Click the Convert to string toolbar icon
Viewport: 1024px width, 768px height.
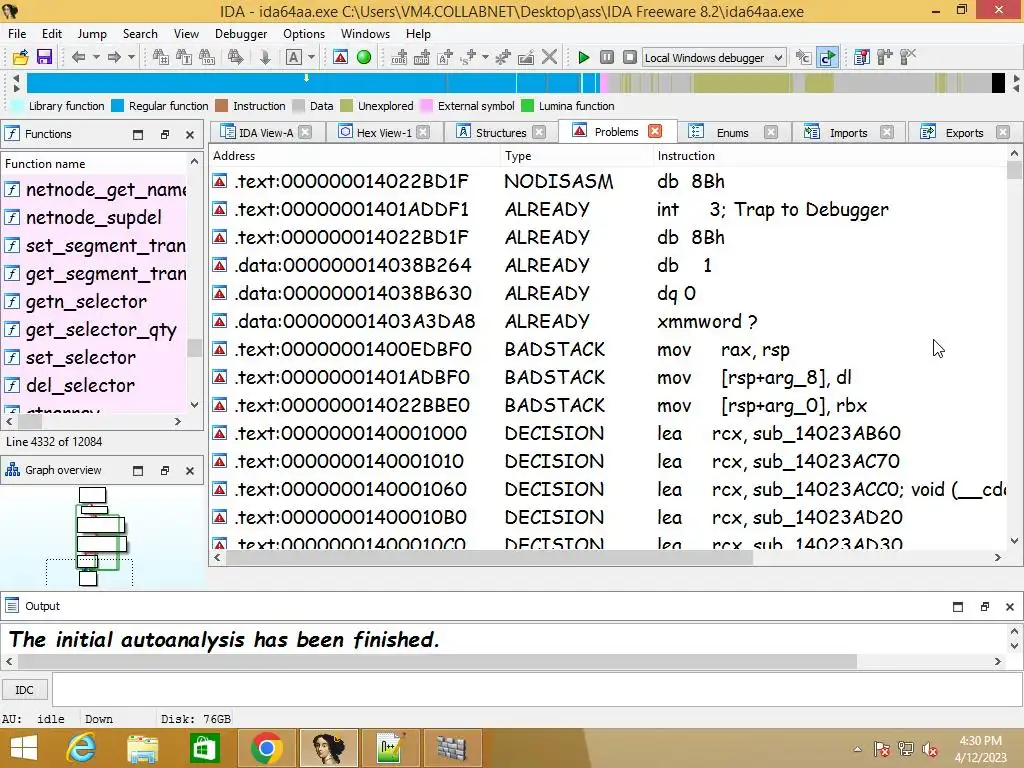[x=445, y=57]
